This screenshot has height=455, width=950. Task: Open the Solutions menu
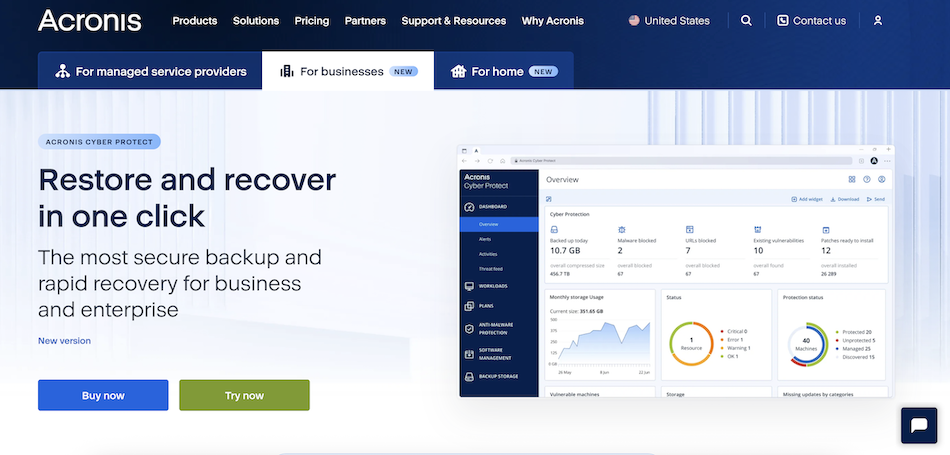point(256,21)
